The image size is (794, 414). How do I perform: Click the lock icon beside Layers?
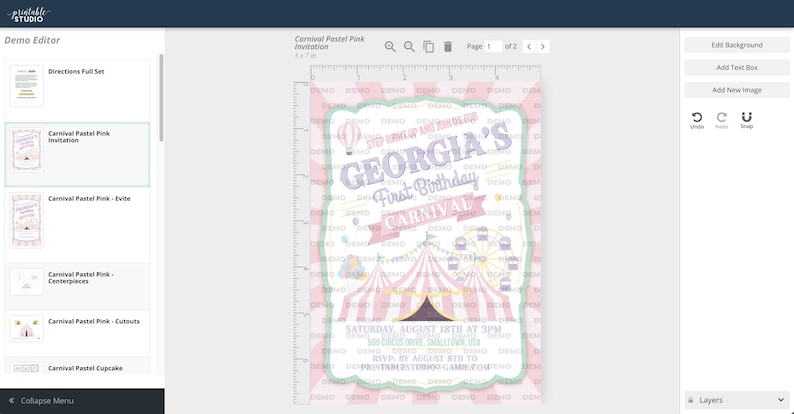point(691,400)
